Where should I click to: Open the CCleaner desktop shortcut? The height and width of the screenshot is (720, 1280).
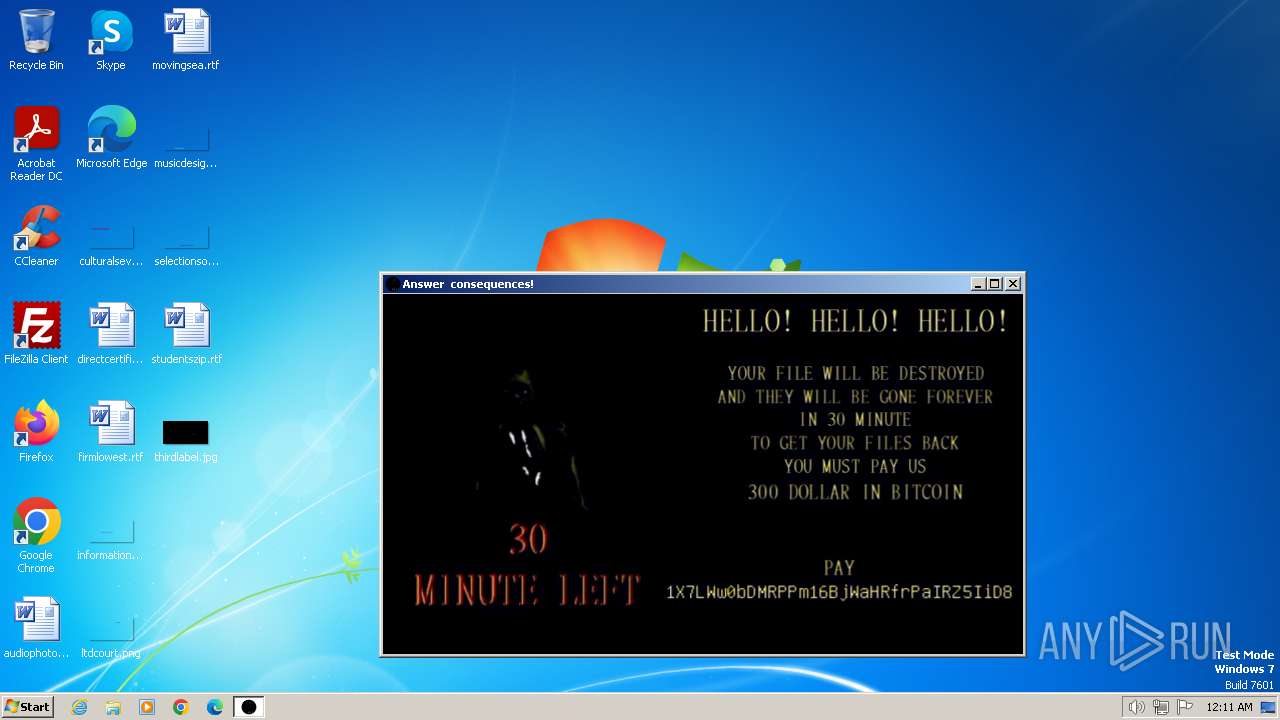(x=36, y=235)
